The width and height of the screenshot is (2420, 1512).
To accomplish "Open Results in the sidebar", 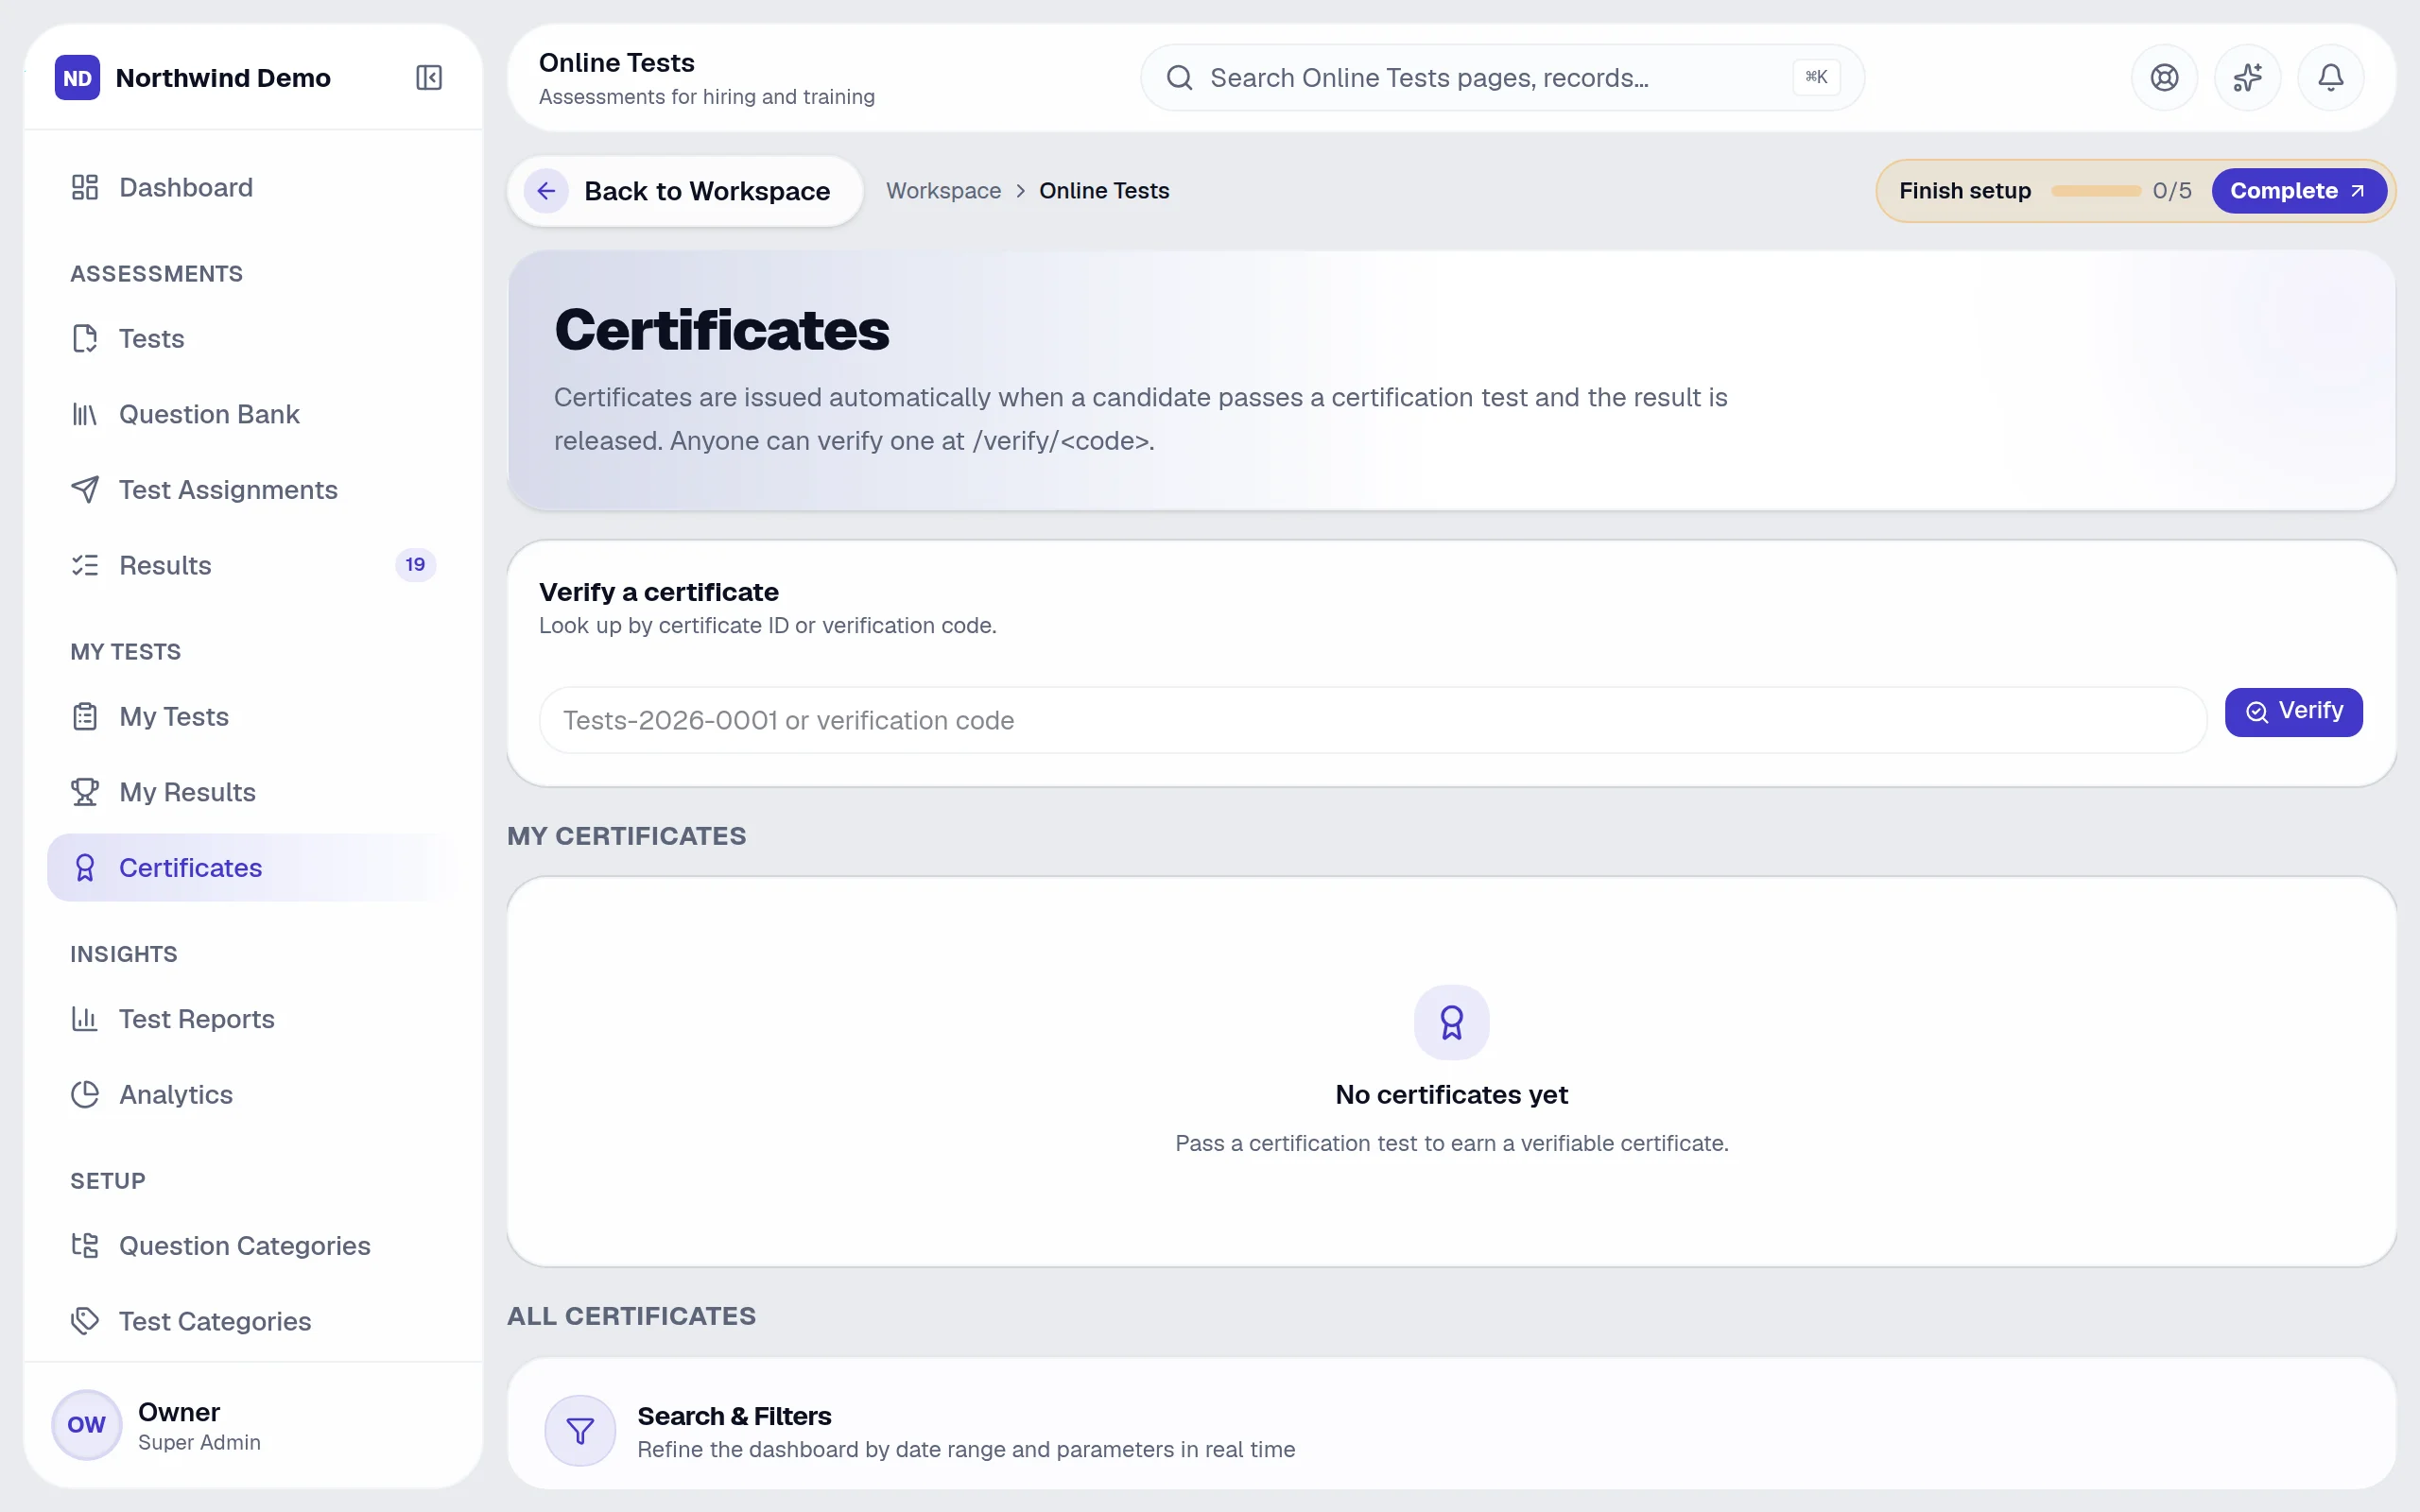I will [252, 565].
